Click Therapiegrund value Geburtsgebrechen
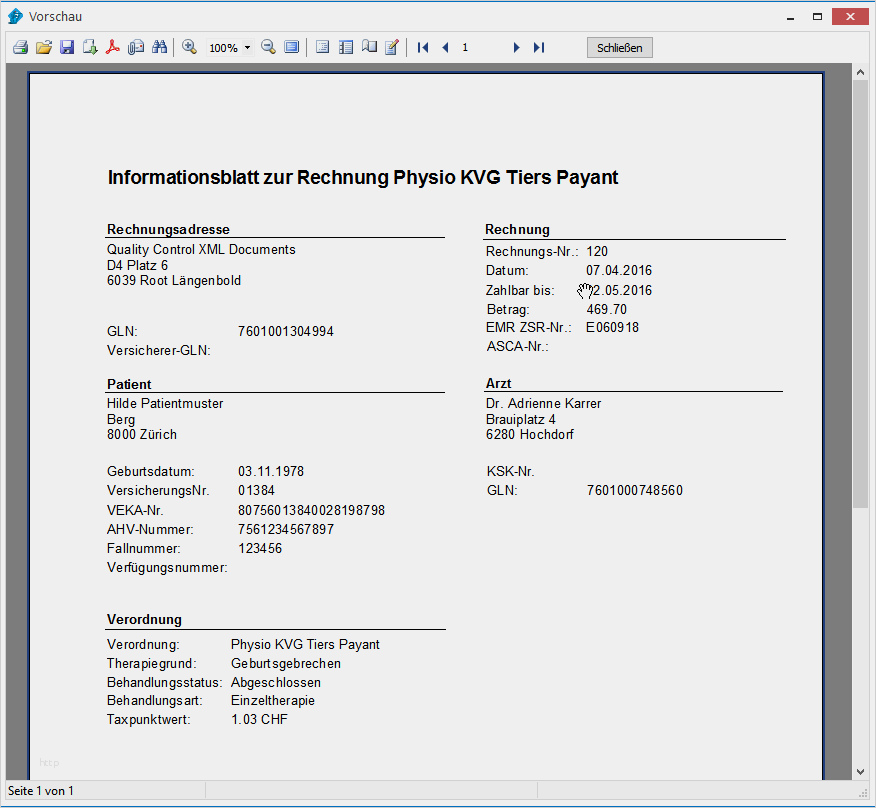This screenshot has height=808, width=876. click(286, 664)
